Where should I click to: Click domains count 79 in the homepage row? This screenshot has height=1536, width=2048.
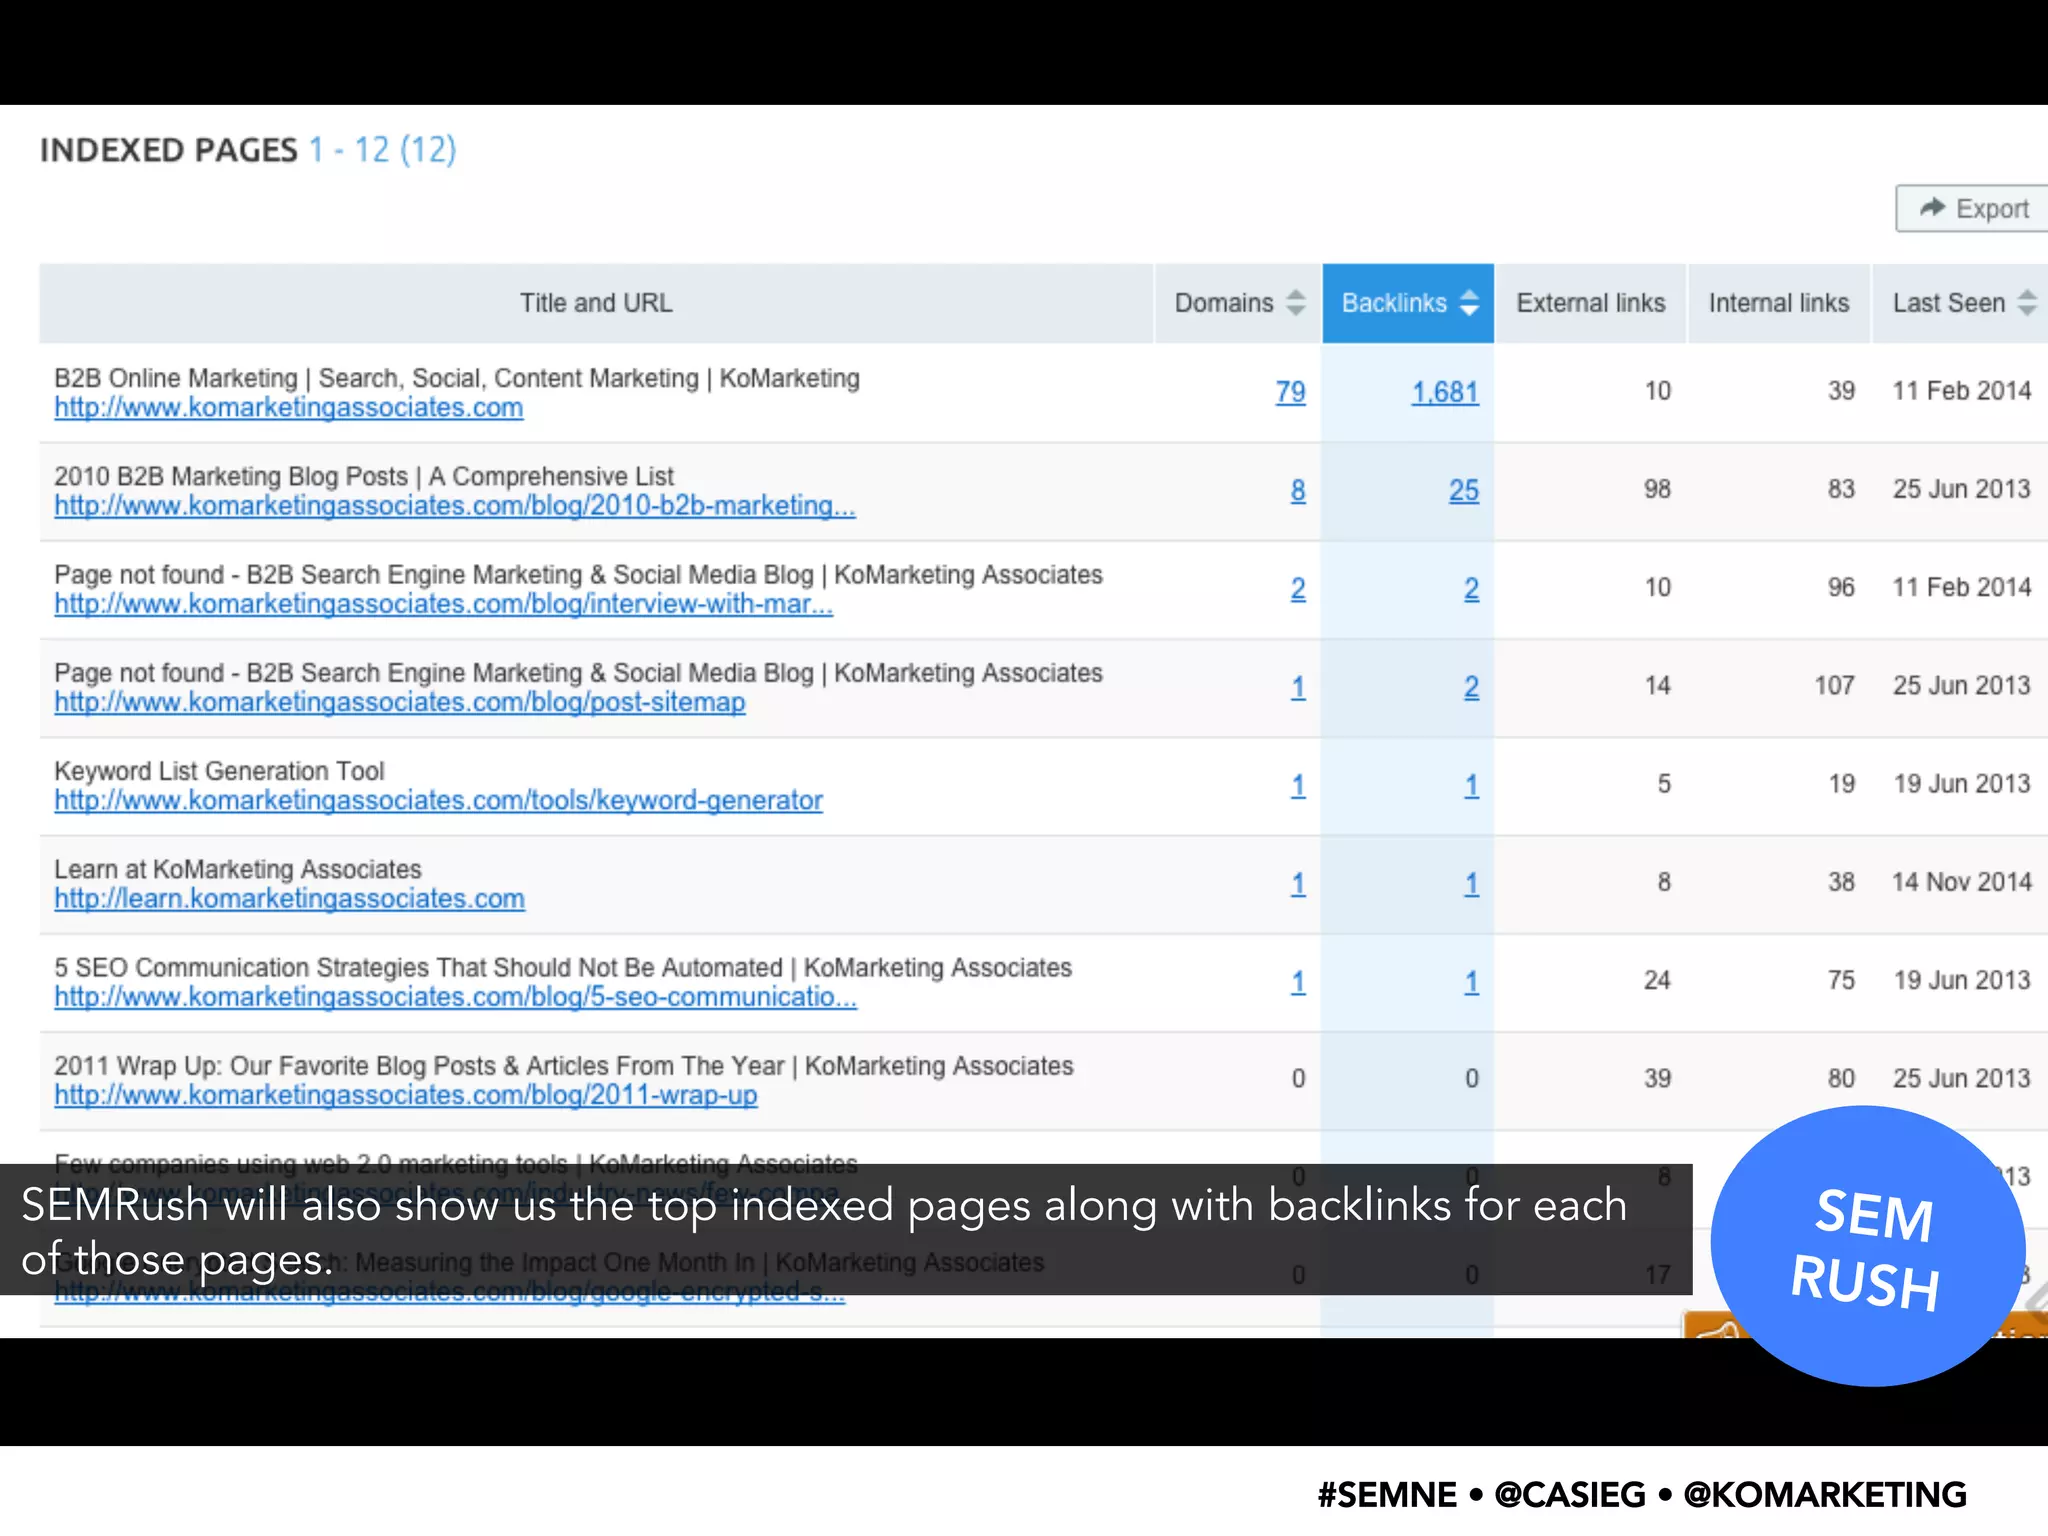pyautogui.click(x=1290, y=392)
